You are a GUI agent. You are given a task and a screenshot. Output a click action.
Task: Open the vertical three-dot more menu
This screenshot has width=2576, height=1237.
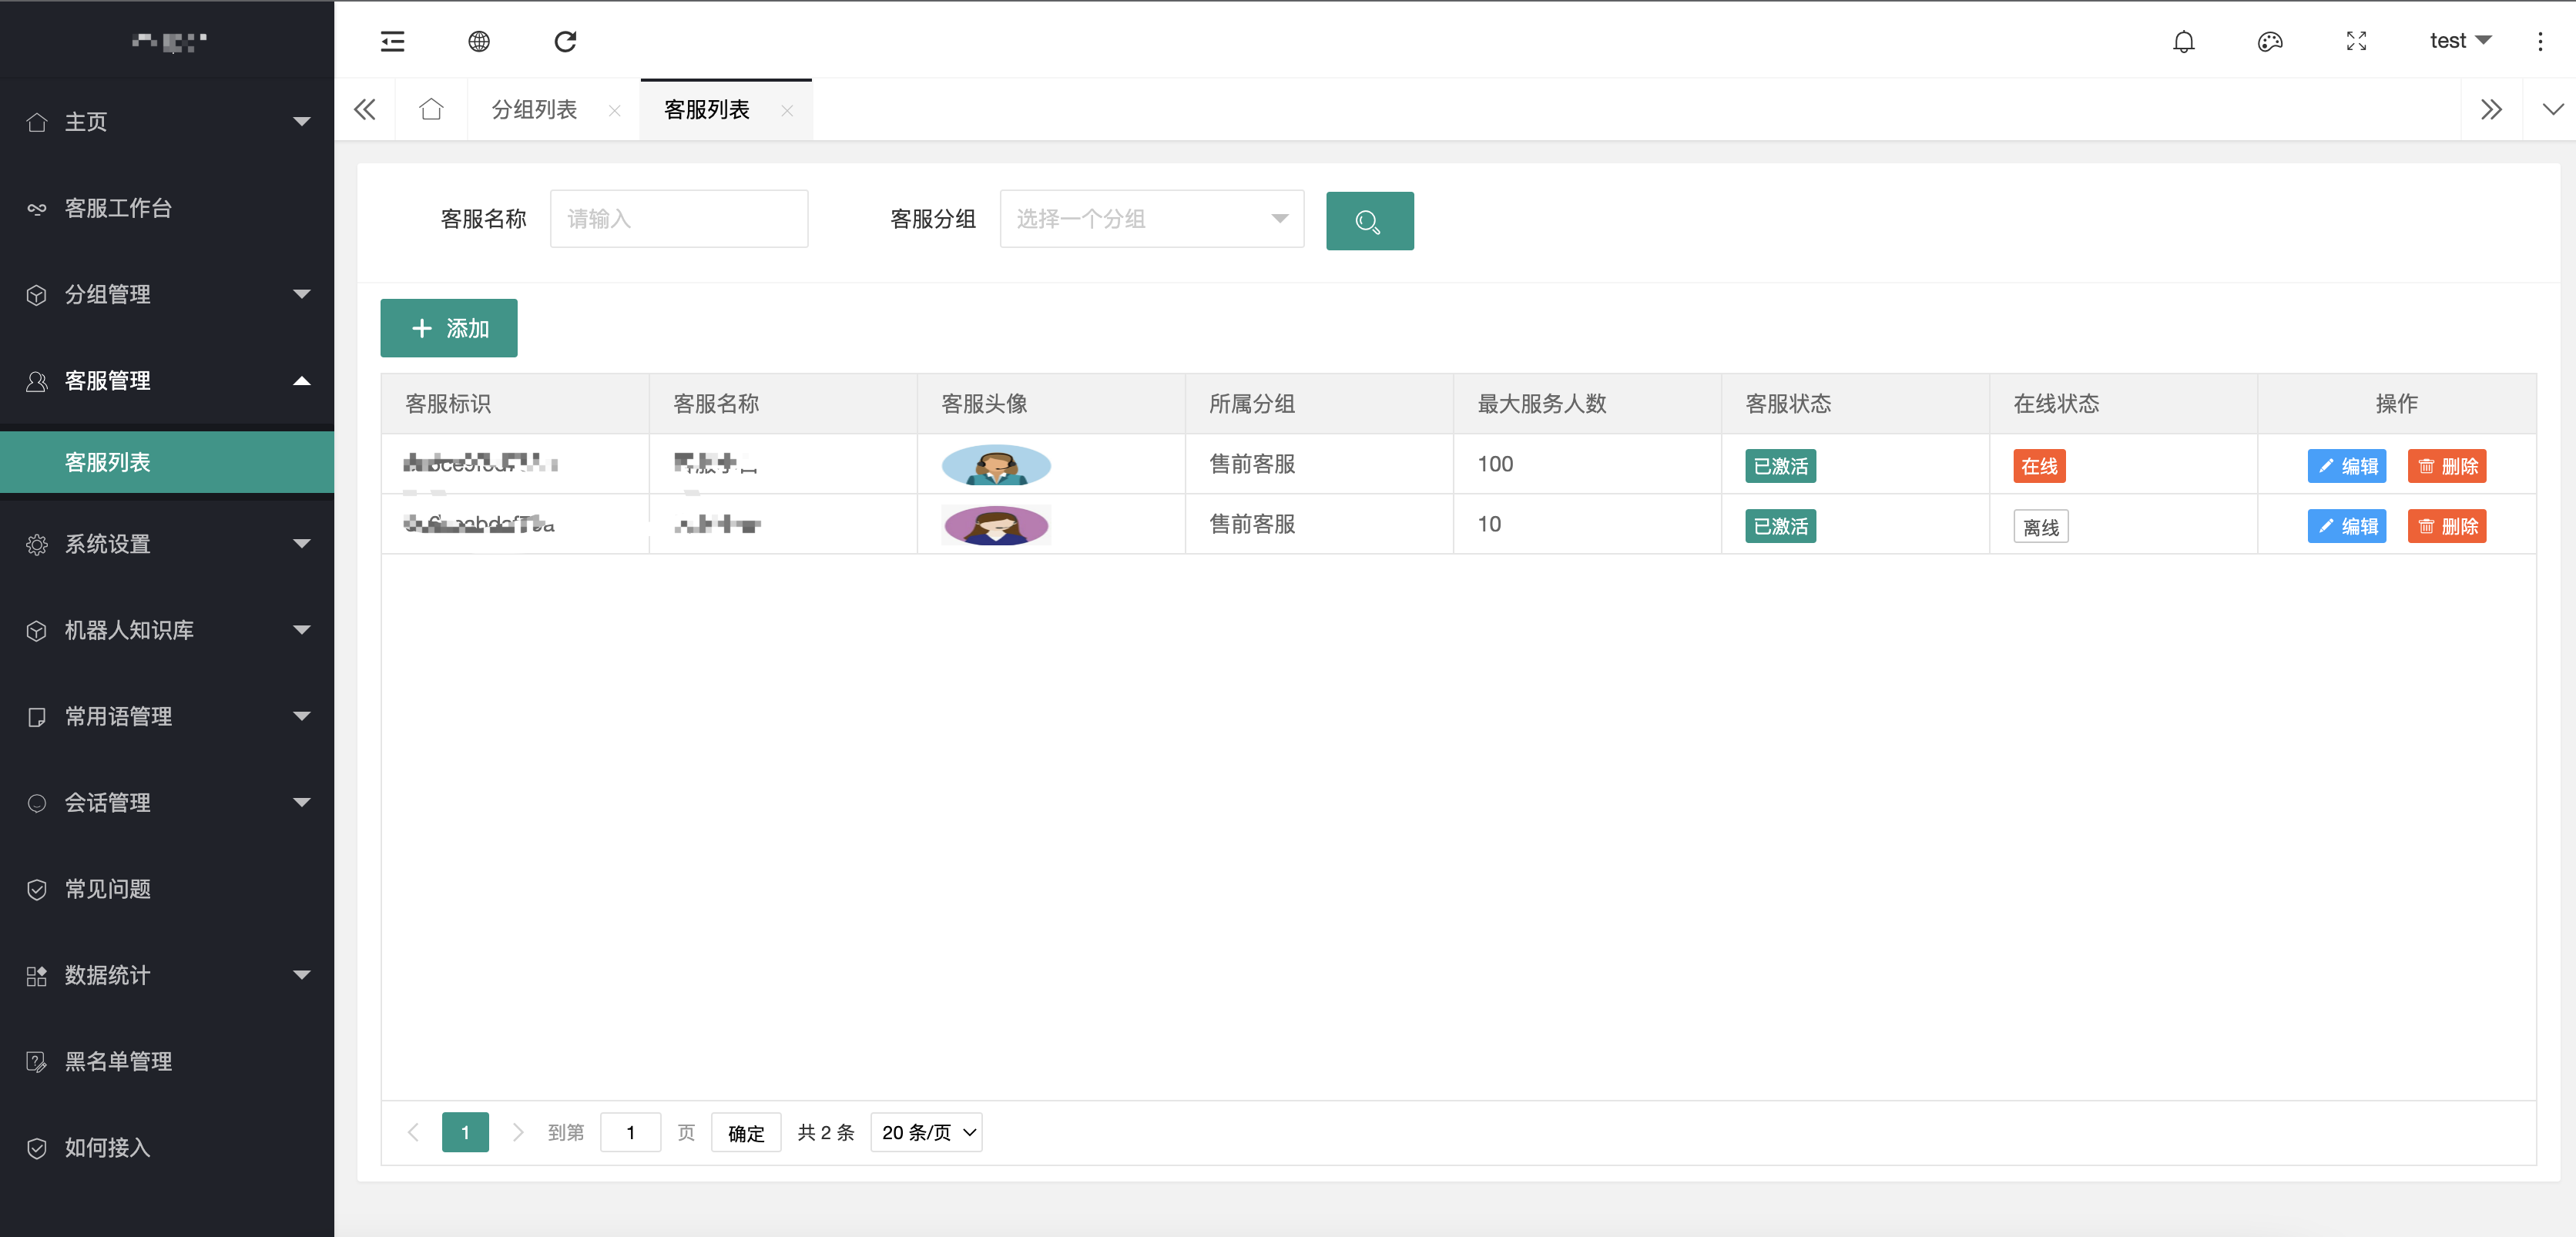click(2540, 41)
